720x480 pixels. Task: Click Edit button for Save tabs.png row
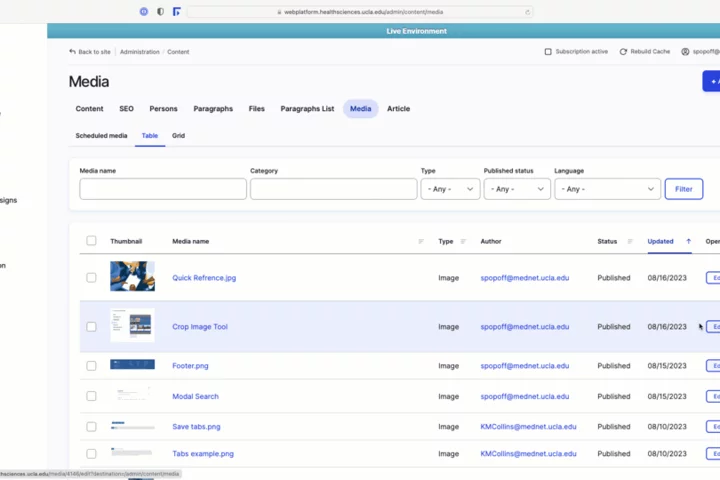(713, 426)
